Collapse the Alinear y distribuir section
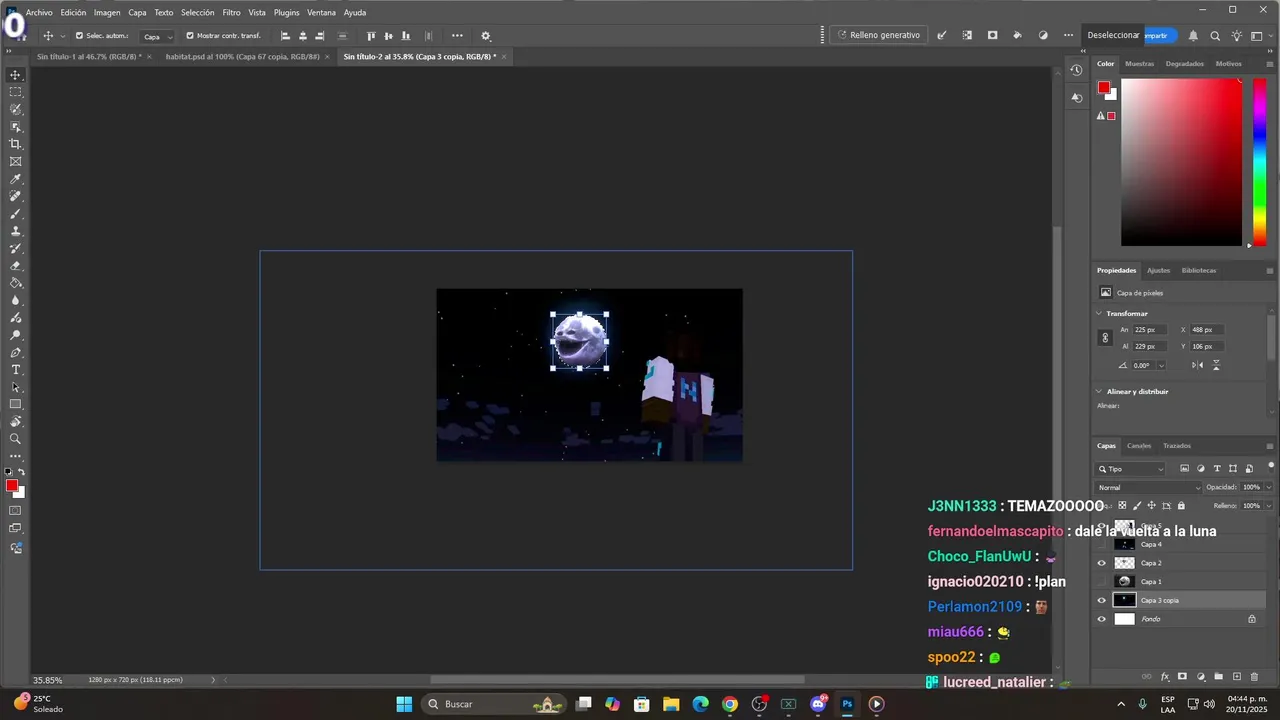This screenshot has height=720, width=1280. (1099, 391)
